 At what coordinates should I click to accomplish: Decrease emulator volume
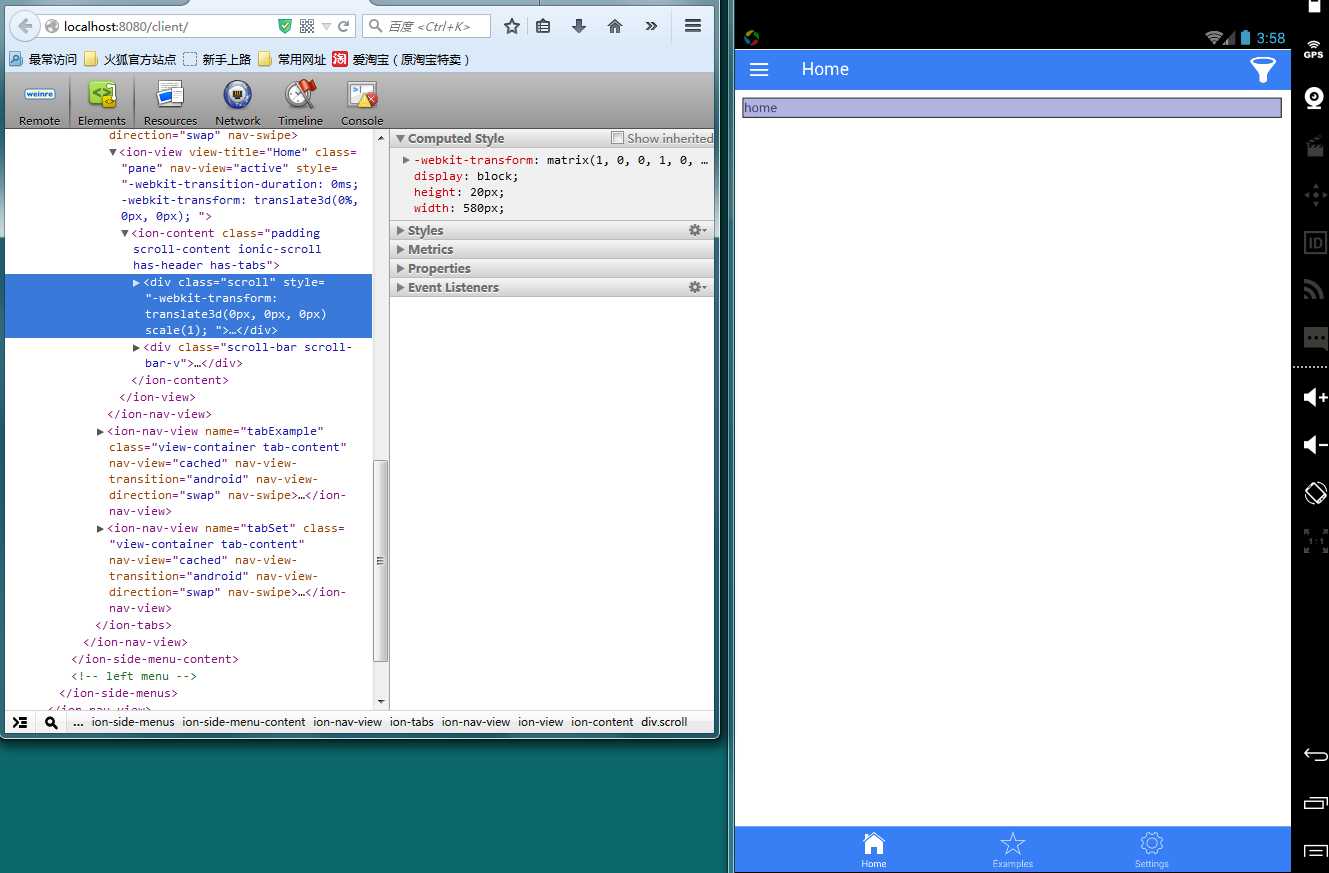coord(1315,444)
